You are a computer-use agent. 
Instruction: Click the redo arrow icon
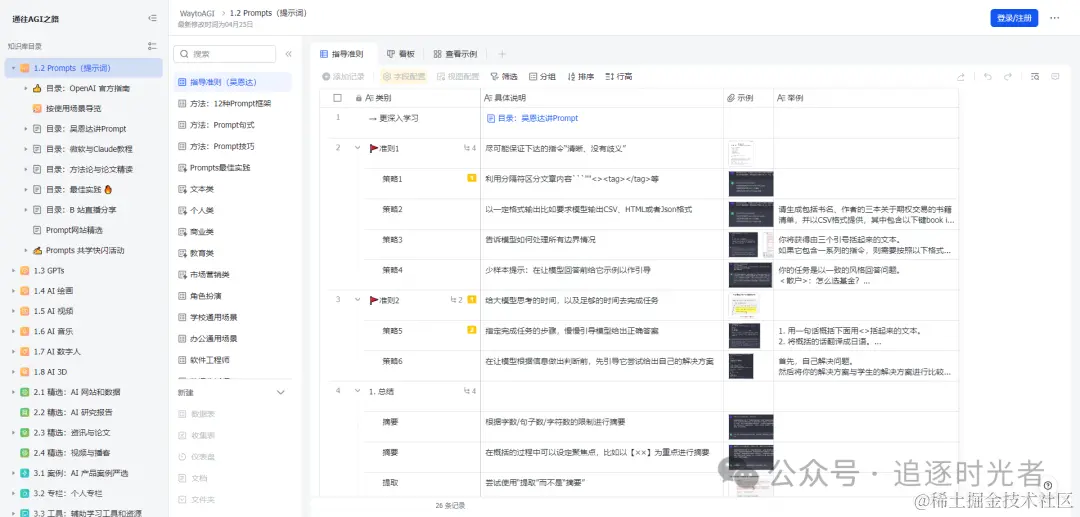[x=1008, y=77]
